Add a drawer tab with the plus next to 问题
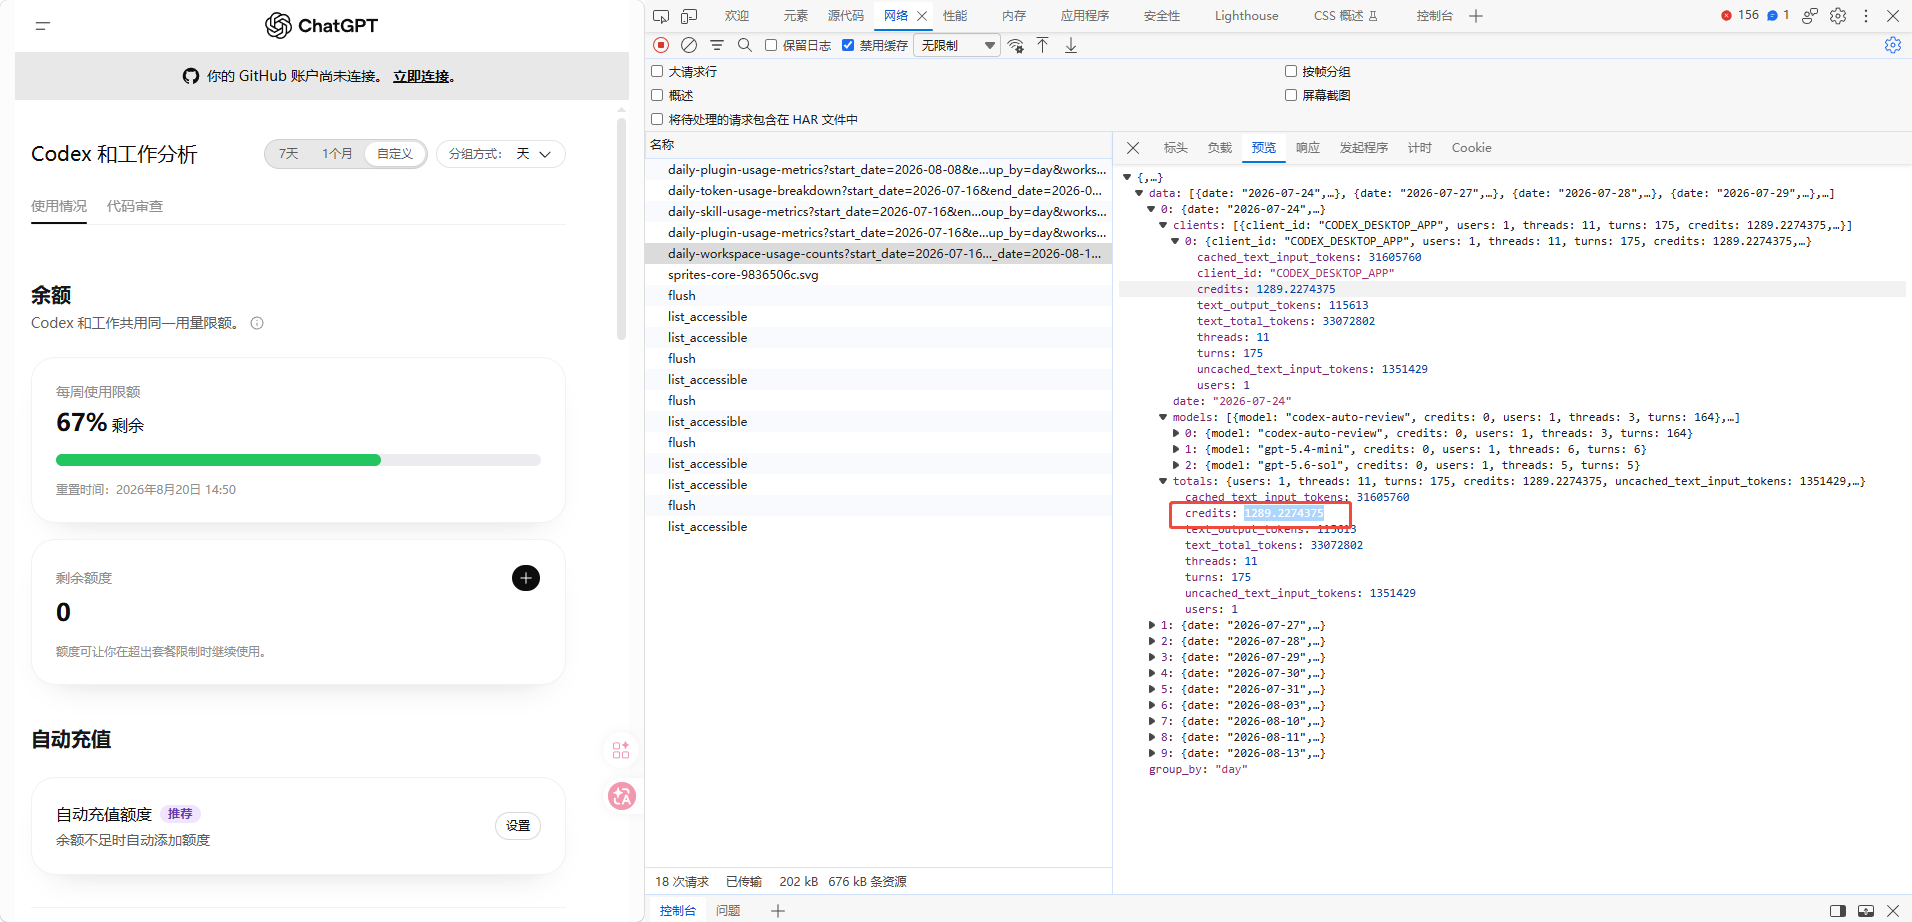This screenshot has width=1912, height=922. (778, 911)
